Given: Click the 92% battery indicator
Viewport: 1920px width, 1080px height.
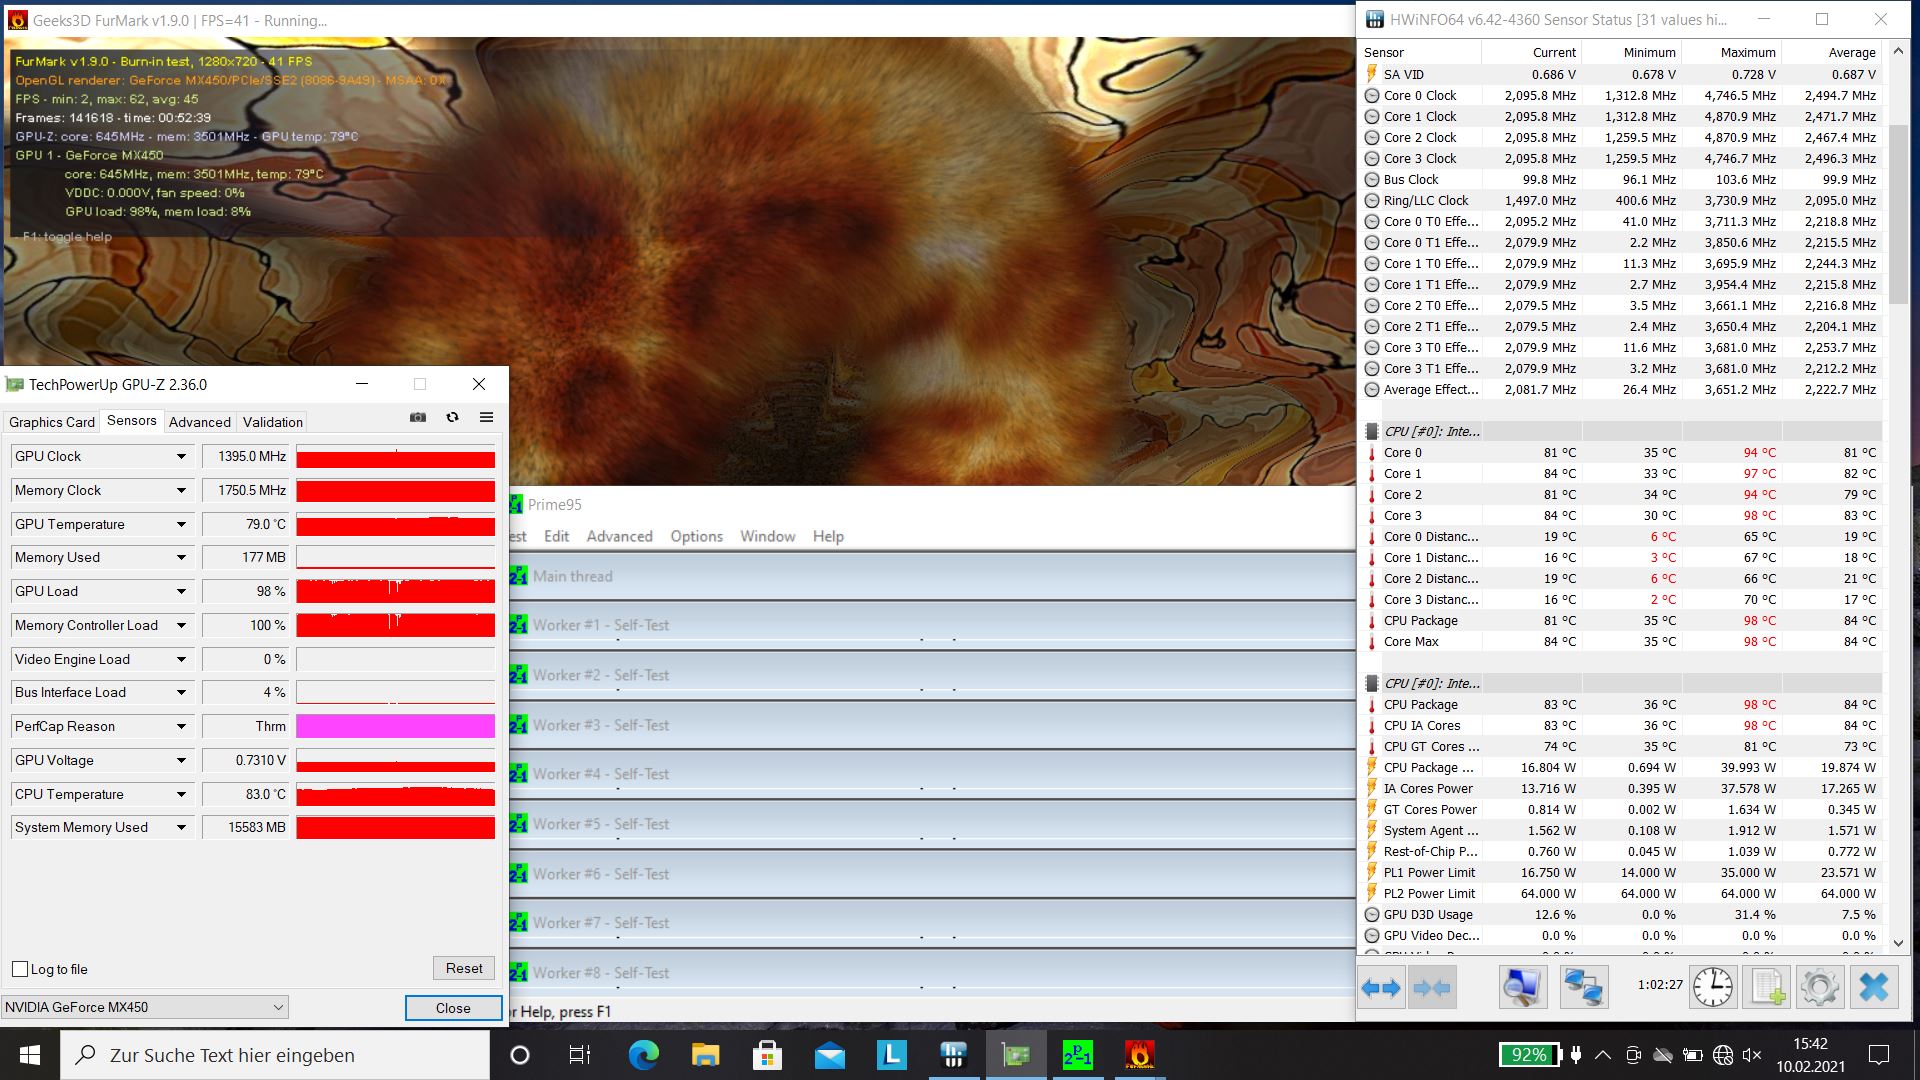Looking at the screenshot, I should 1529,1055.
